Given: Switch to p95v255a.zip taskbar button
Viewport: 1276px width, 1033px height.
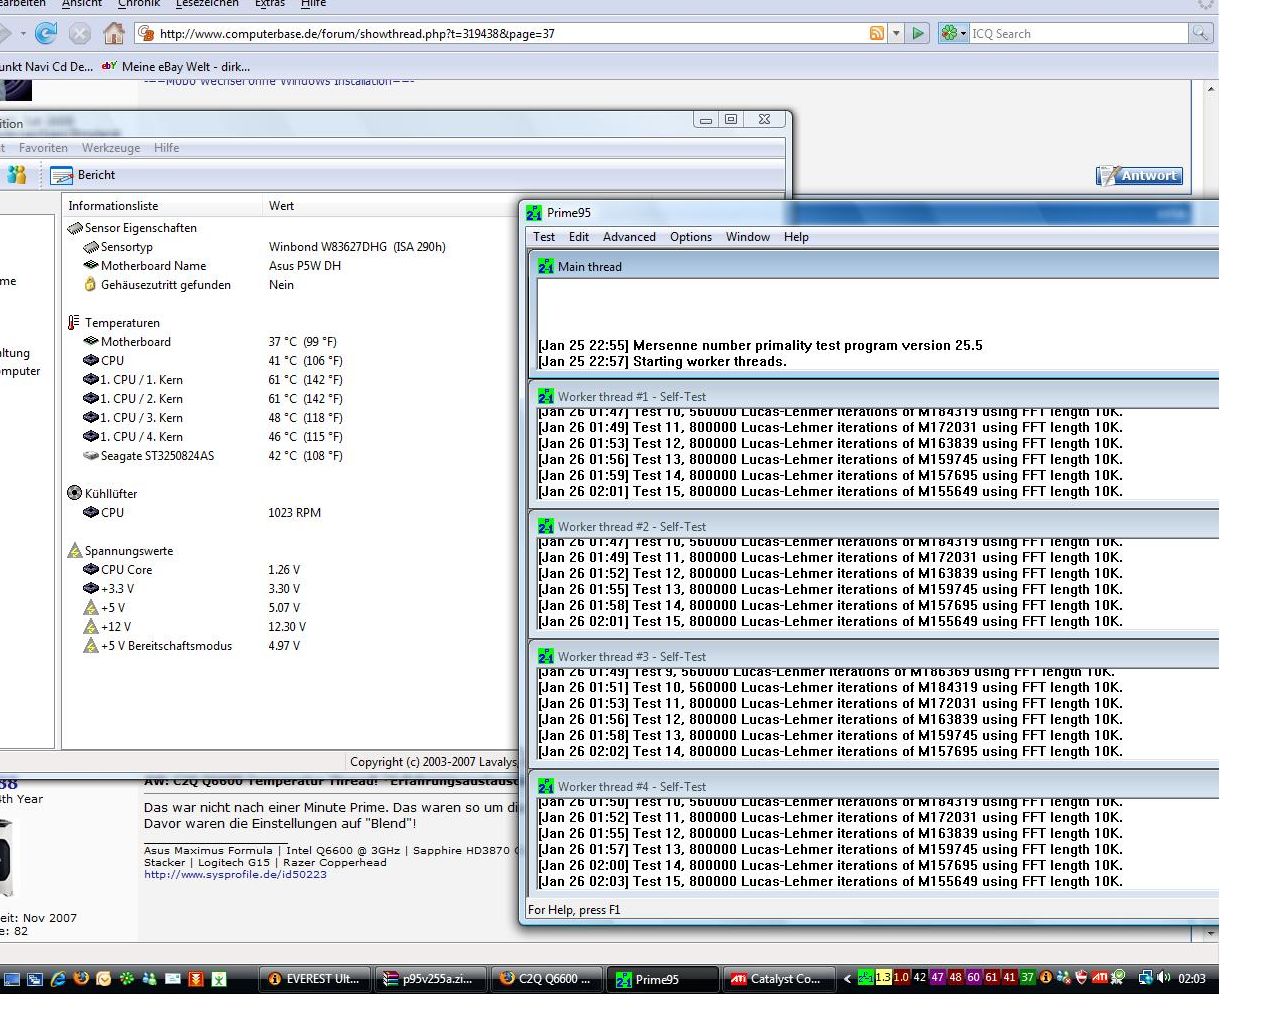Looking at the screenshot, I should pos(432,979).
